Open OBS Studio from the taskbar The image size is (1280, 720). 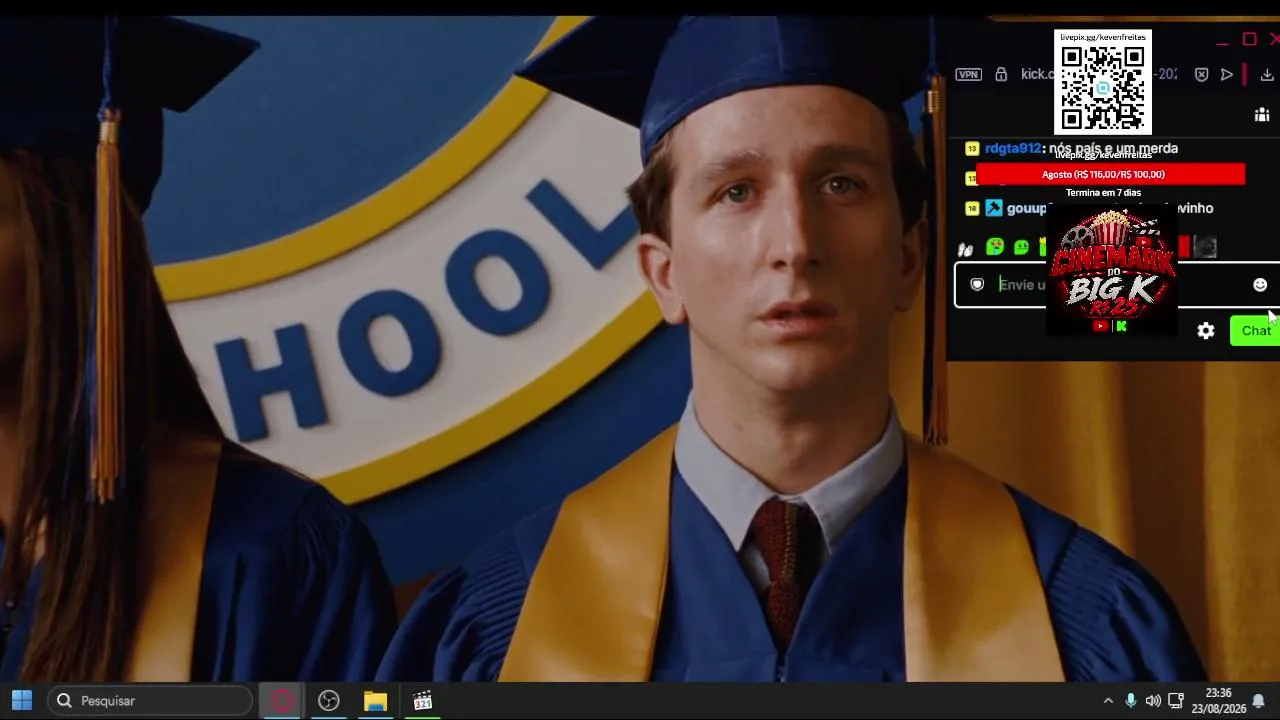point(329,701)
